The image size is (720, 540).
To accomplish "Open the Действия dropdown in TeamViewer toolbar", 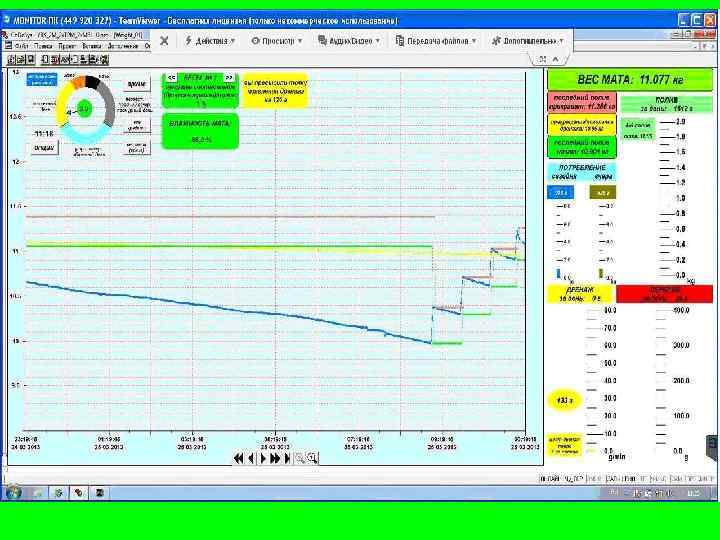I will point(210,41).
